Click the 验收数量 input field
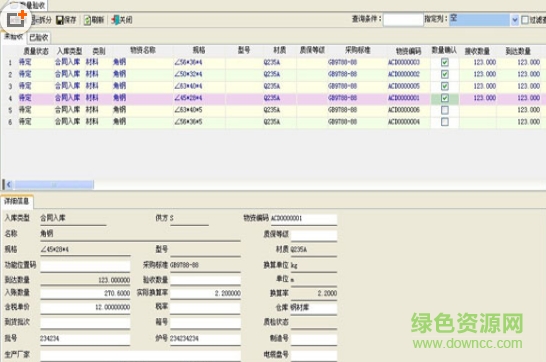Image resolution: width=546 pixels, height=362 pixels. coord(205,280)
